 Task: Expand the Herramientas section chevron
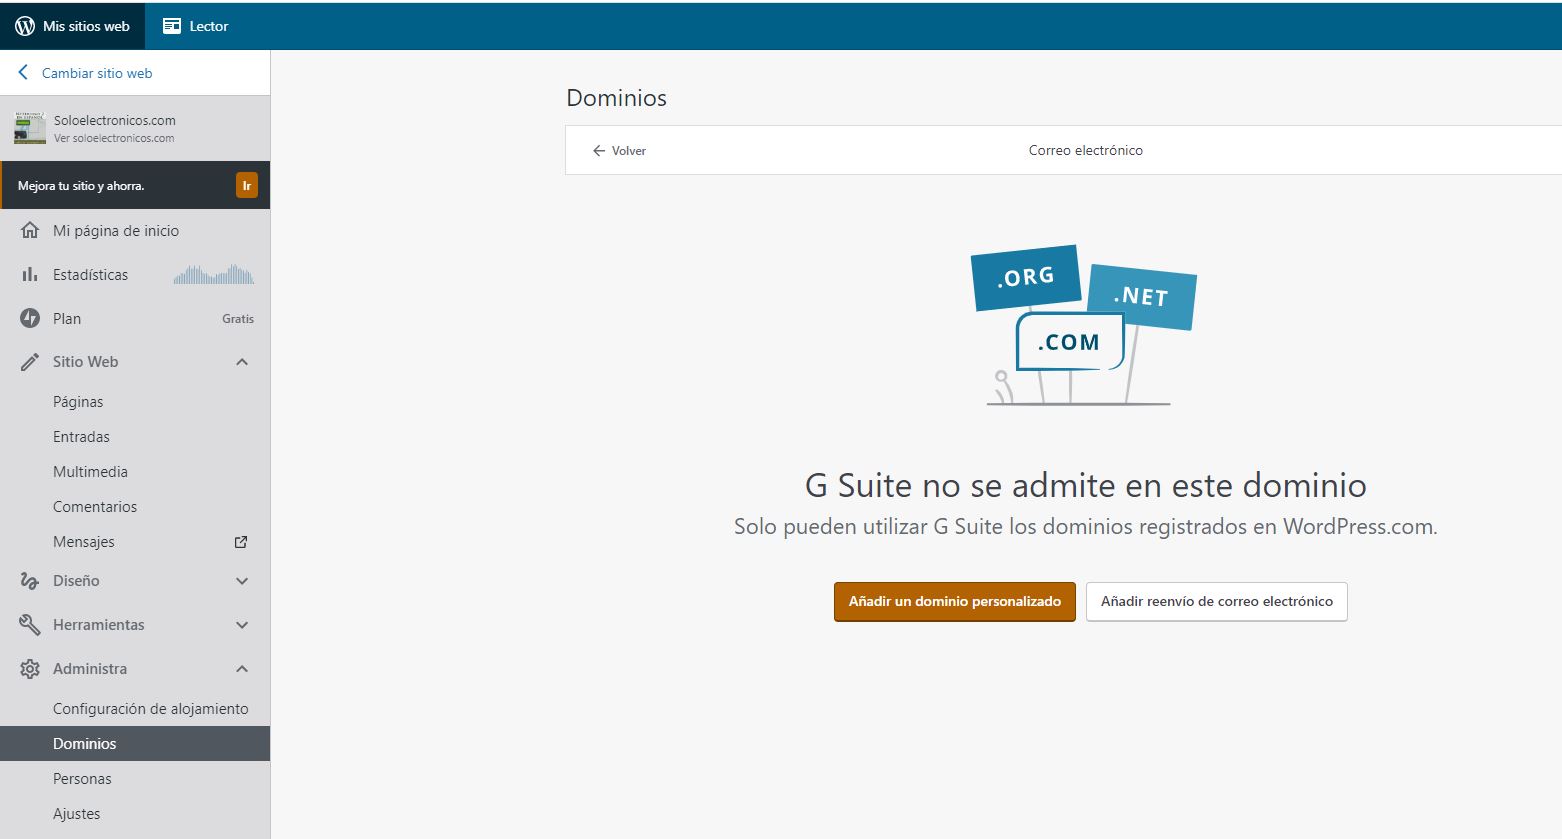(x=242, y=625)
